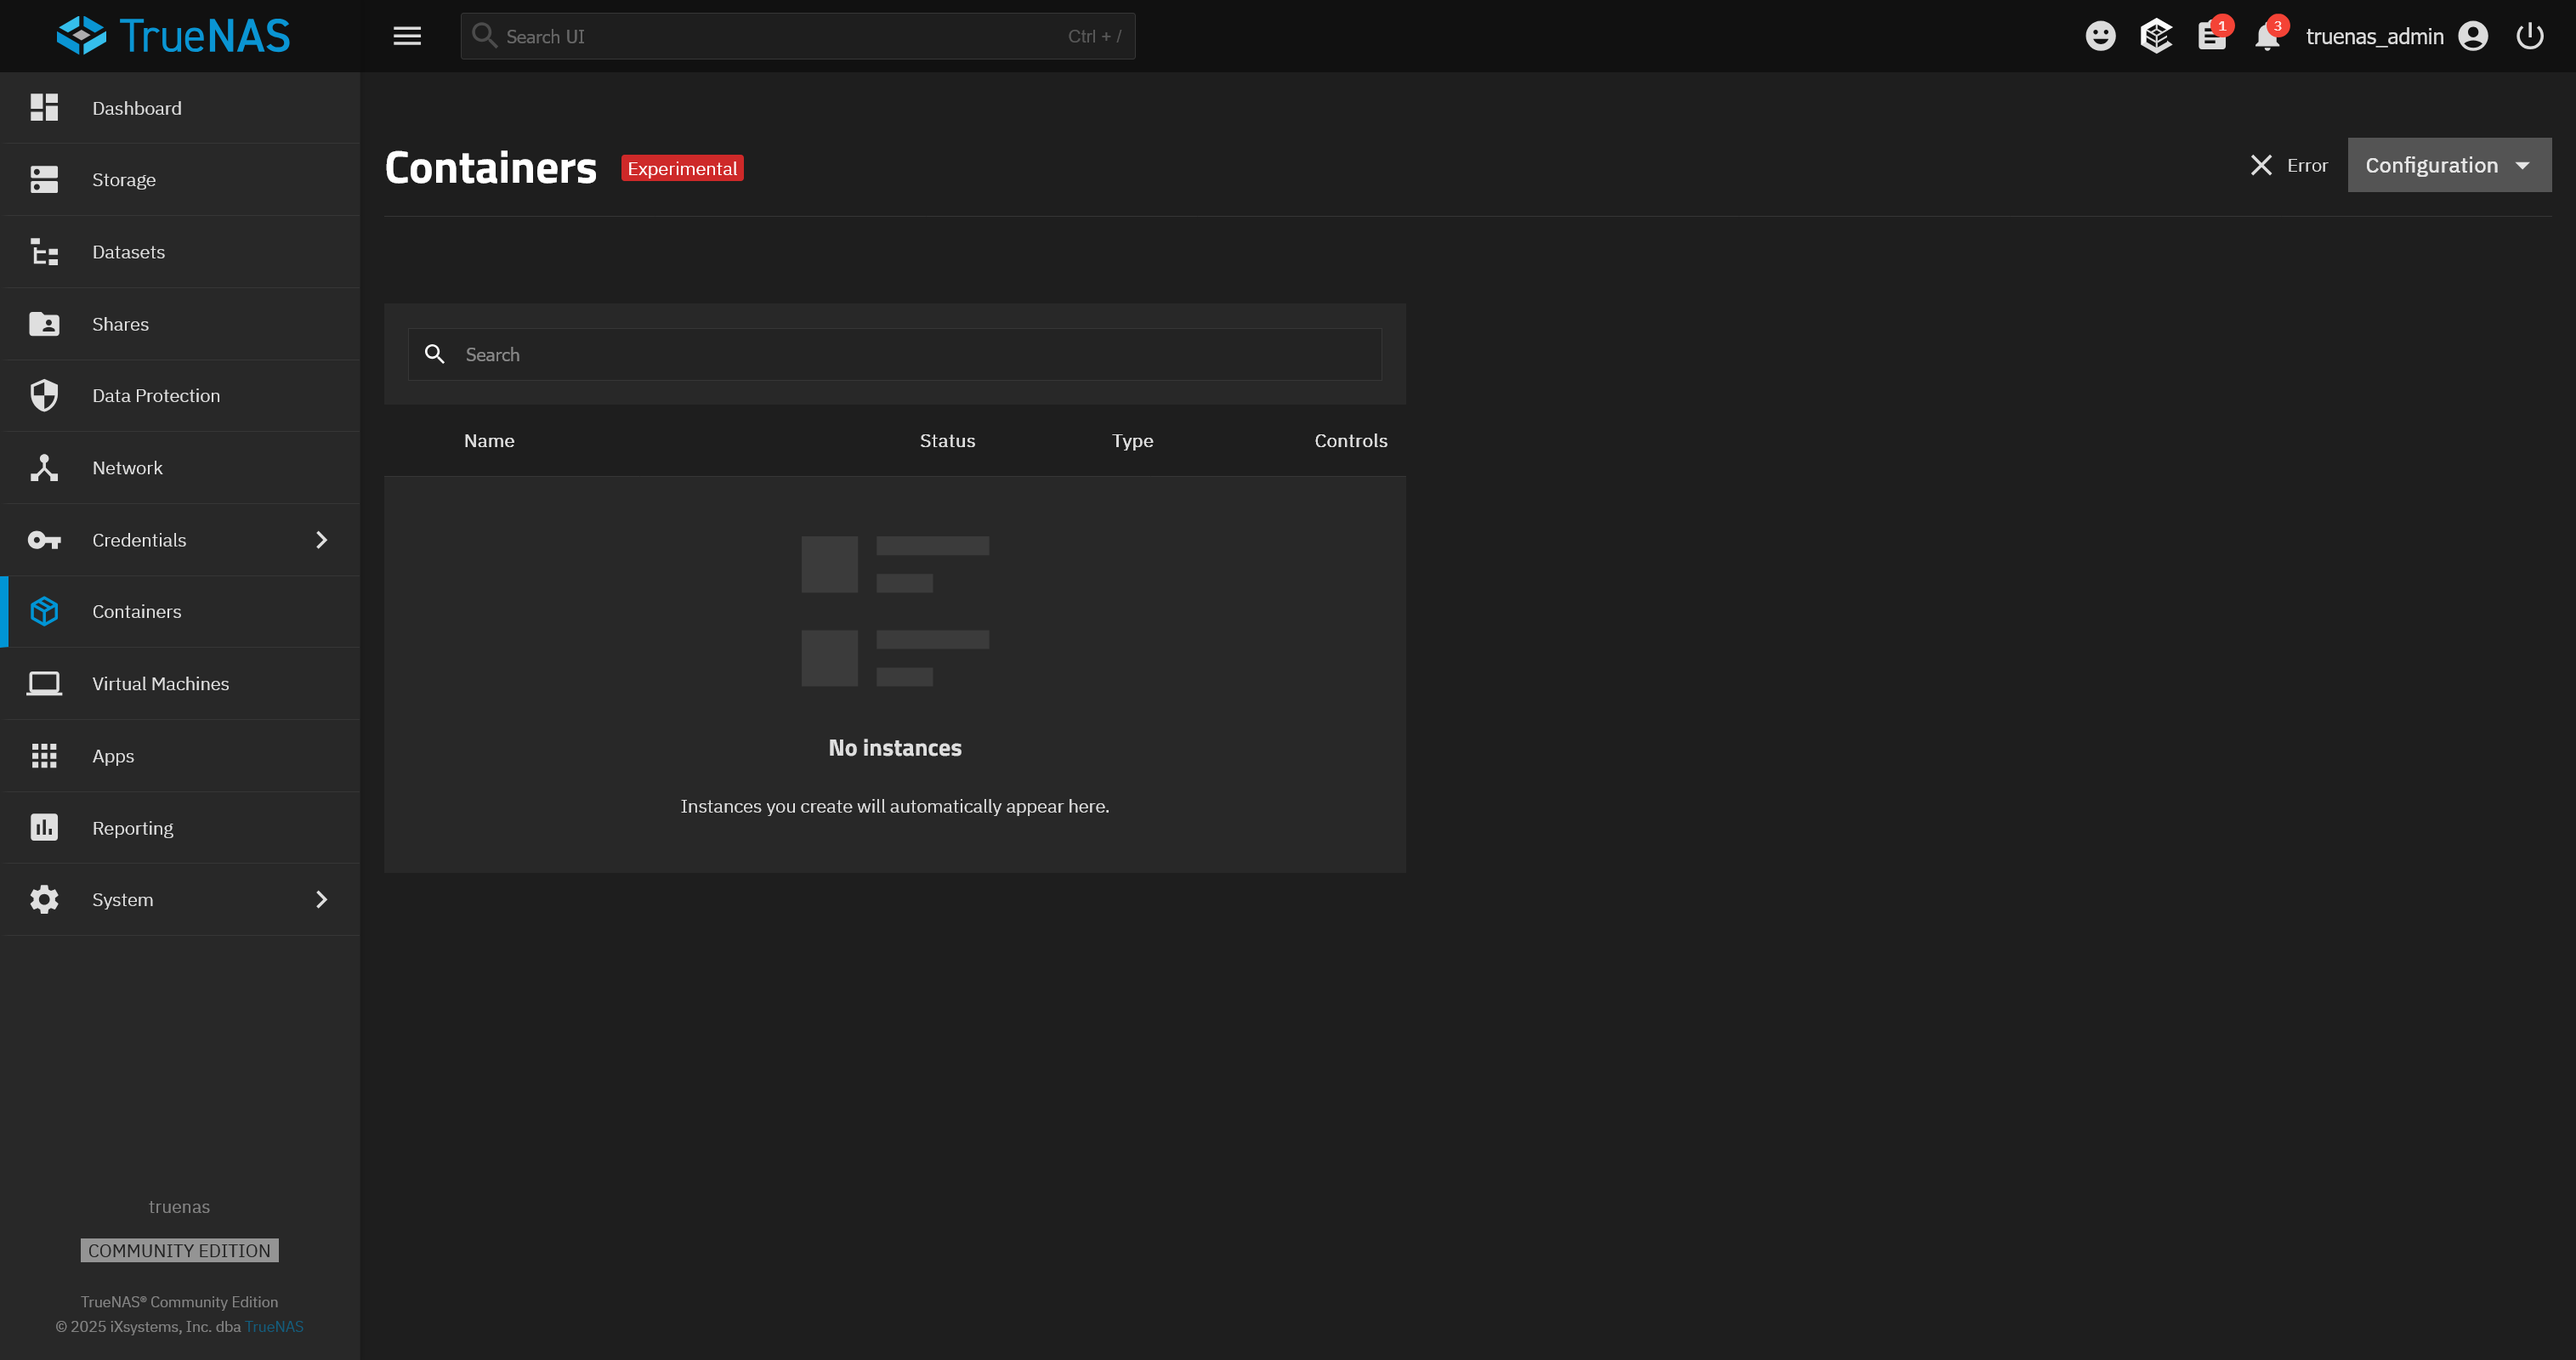This screenshot has width=2576, height=1360.
Task: Sort by the Name column header
Action: (x=489, y=441)
